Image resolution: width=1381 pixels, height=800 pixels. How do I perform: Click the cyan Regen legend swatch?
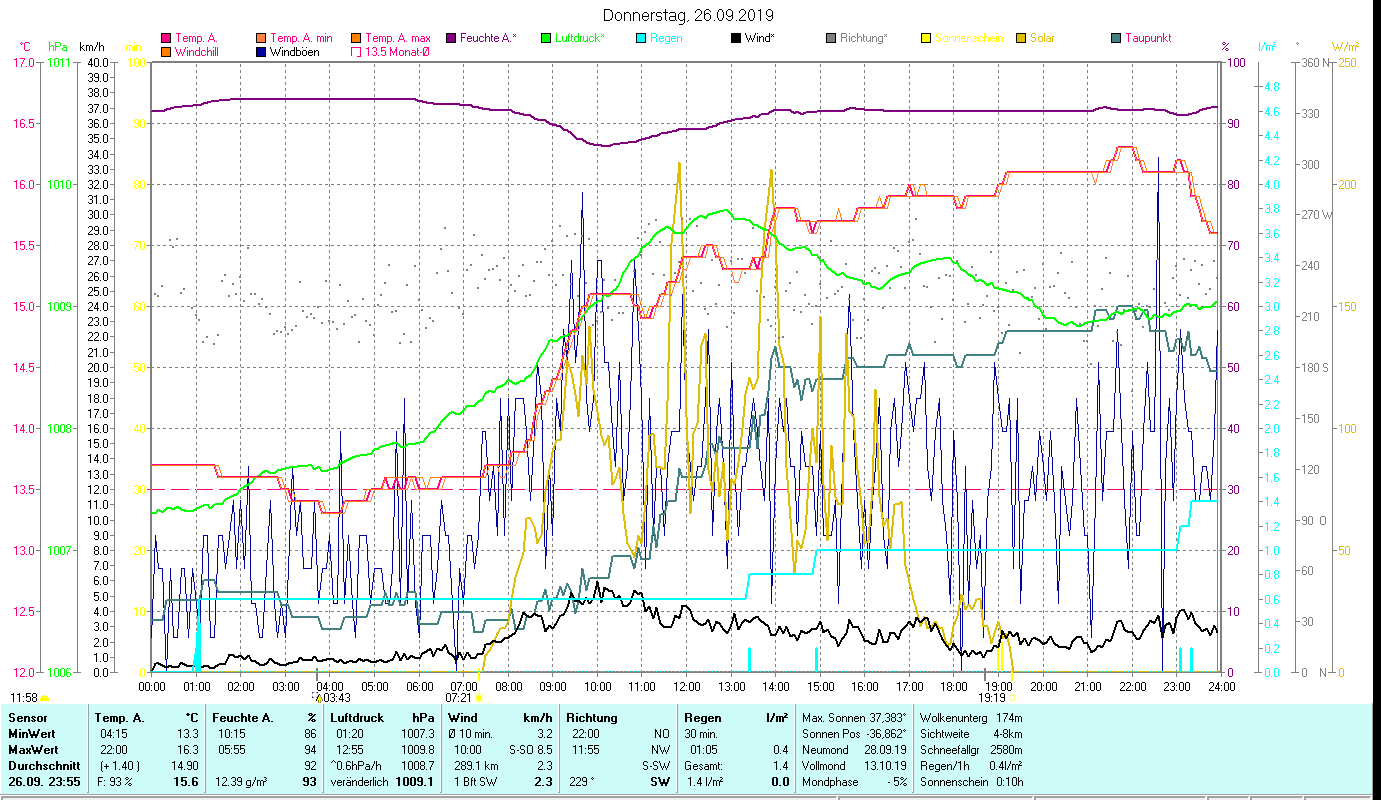click(641, 38)
